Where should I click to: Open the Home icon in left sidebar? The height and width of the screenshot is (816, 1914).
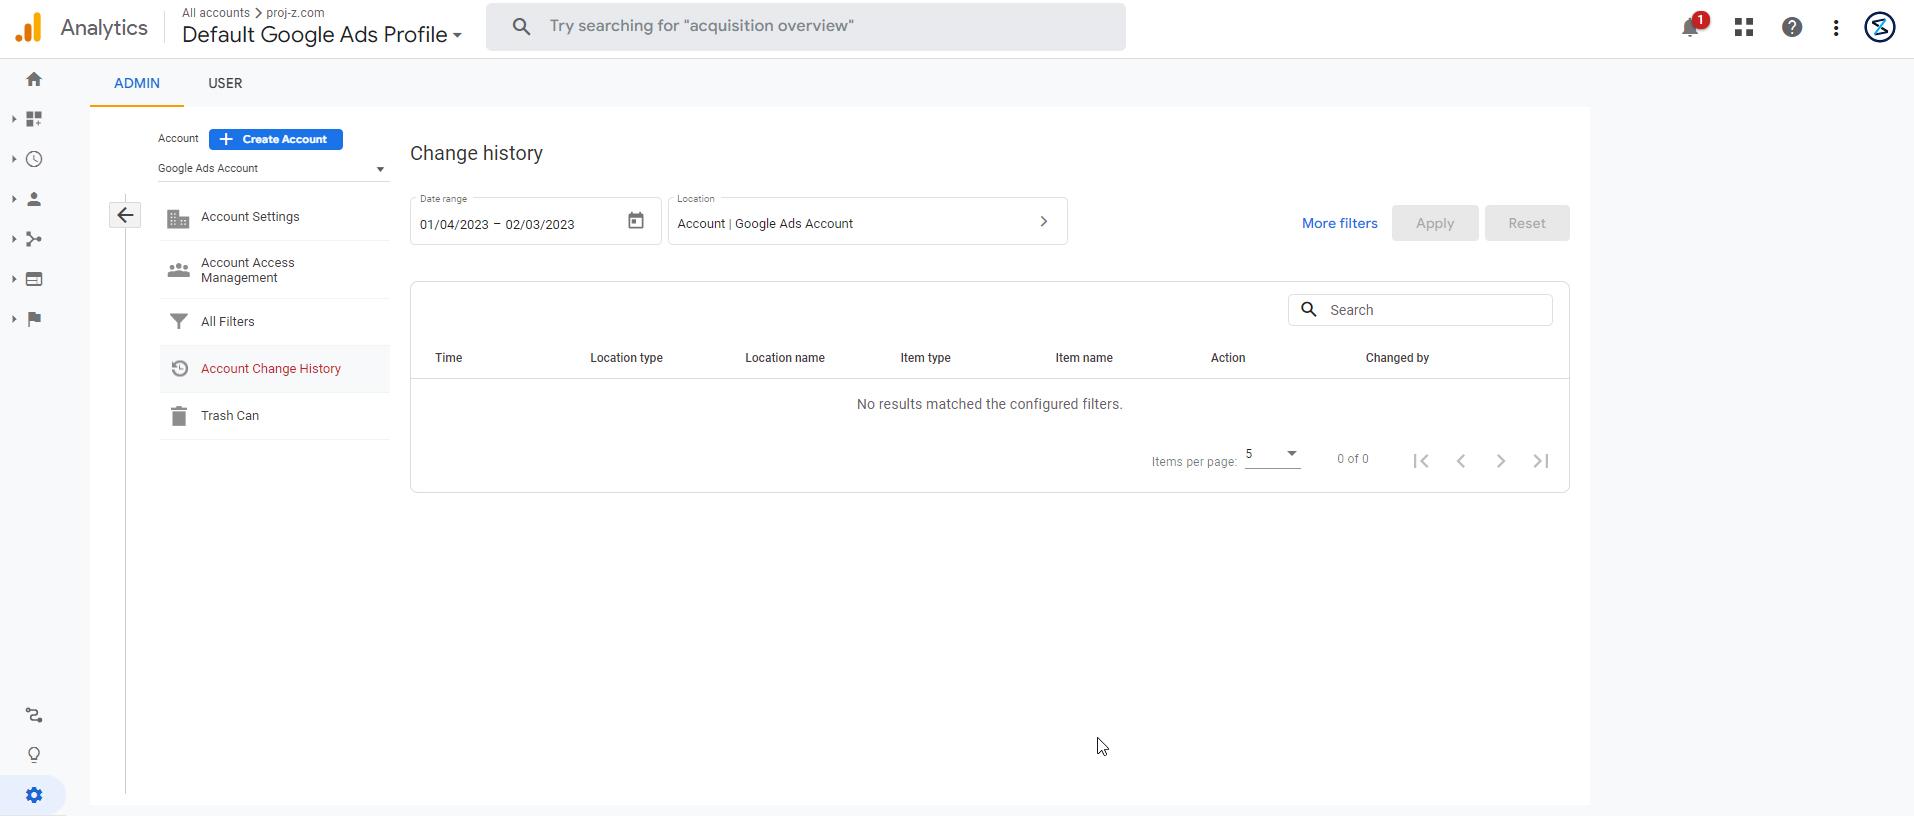pos(34,80)
